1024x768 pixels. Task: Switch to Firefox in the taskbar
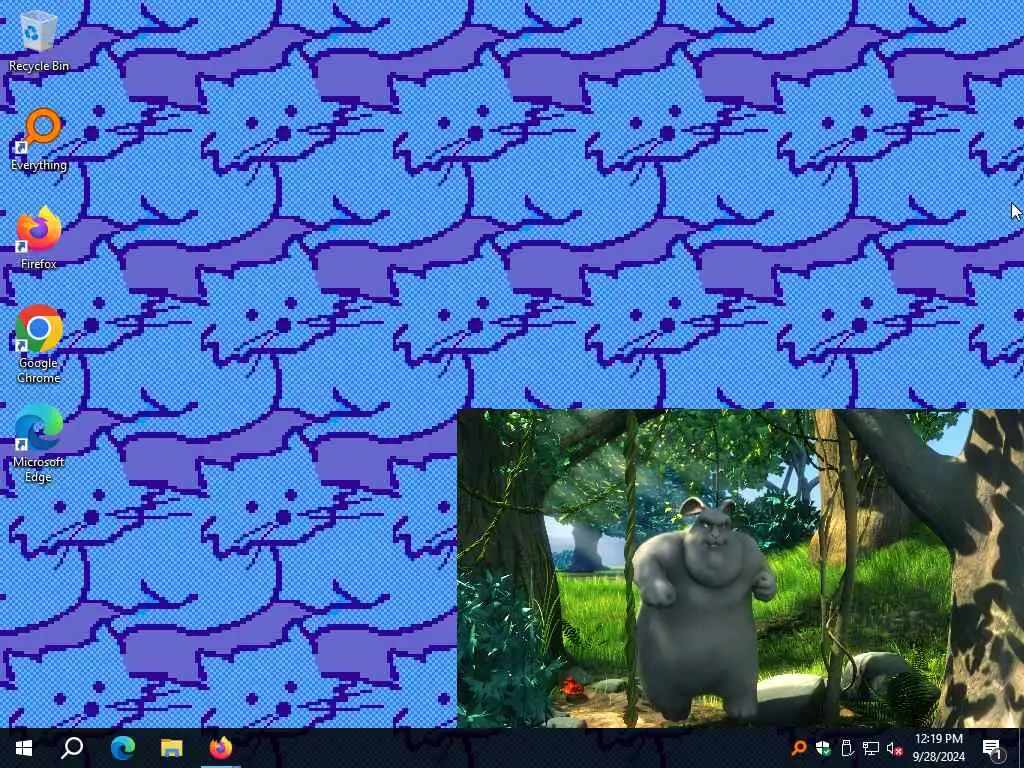click(x=221, y=748)
